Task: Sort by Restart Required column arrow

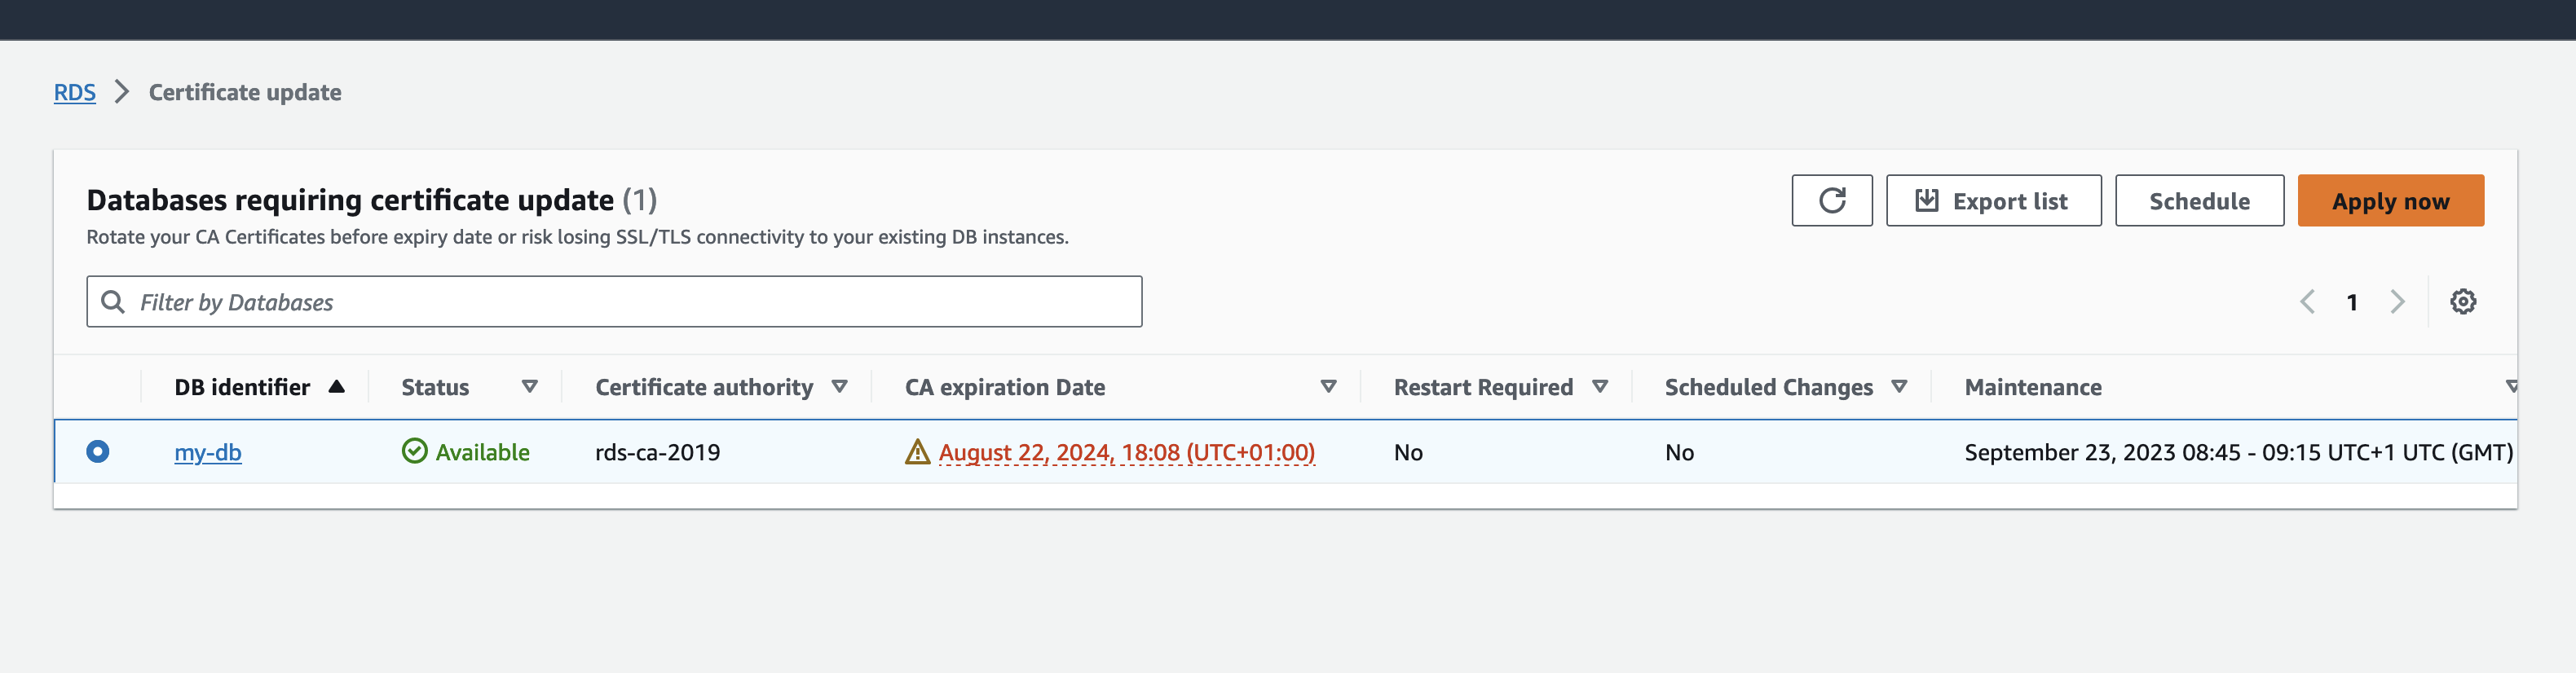Action: 1600,387
